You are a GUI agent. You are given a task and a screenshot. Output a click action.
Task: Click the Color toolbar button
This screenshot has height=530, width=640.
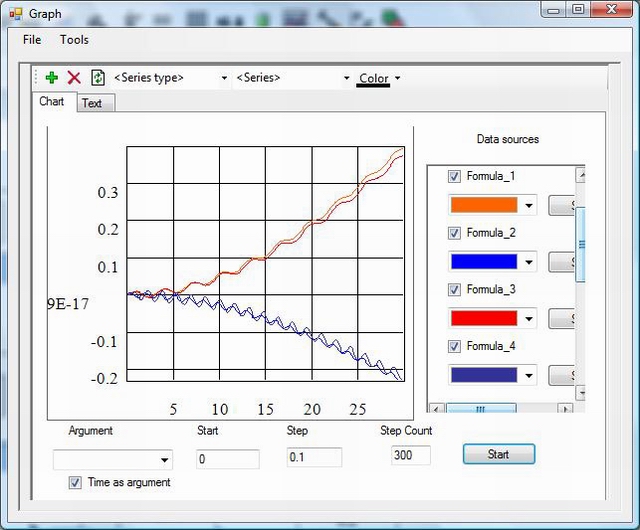coord(373,78)
